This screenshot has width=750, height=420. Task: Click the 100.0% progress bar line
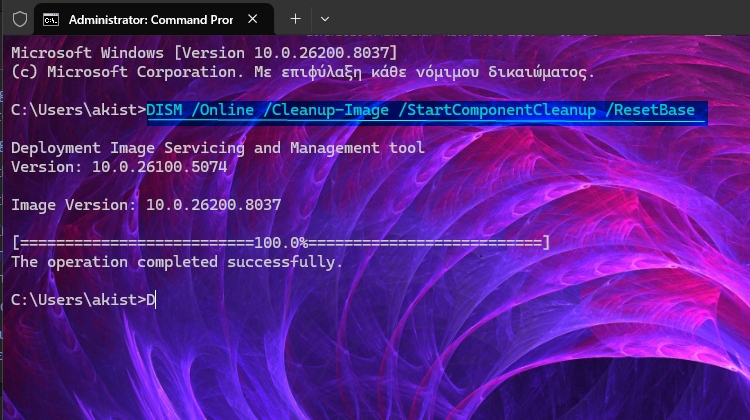(281, 243)
